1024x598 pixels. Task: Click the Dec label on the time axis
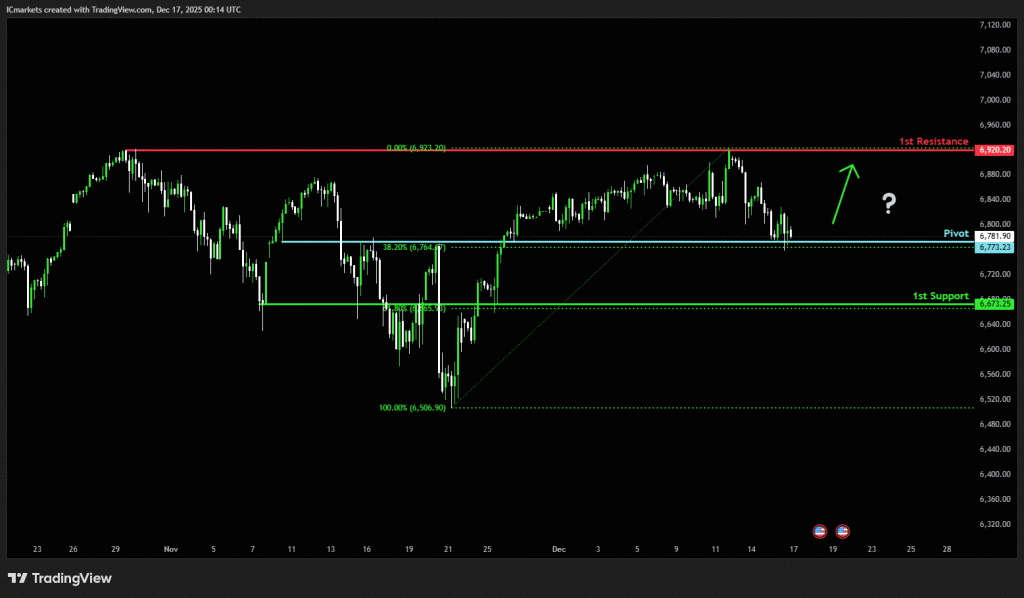coord(558,549)
